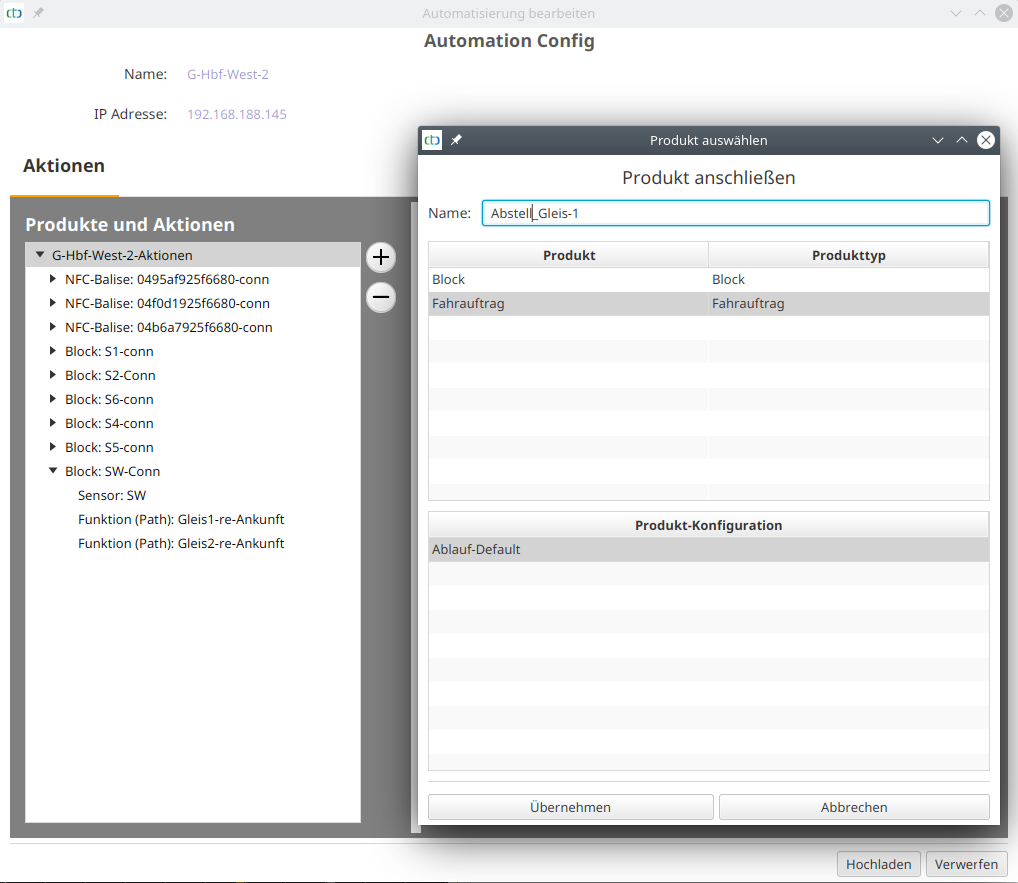This screenshot has height=883, width=1018.
Task: Toggle the pin on the main window titlebar
Action: [36, 13]
